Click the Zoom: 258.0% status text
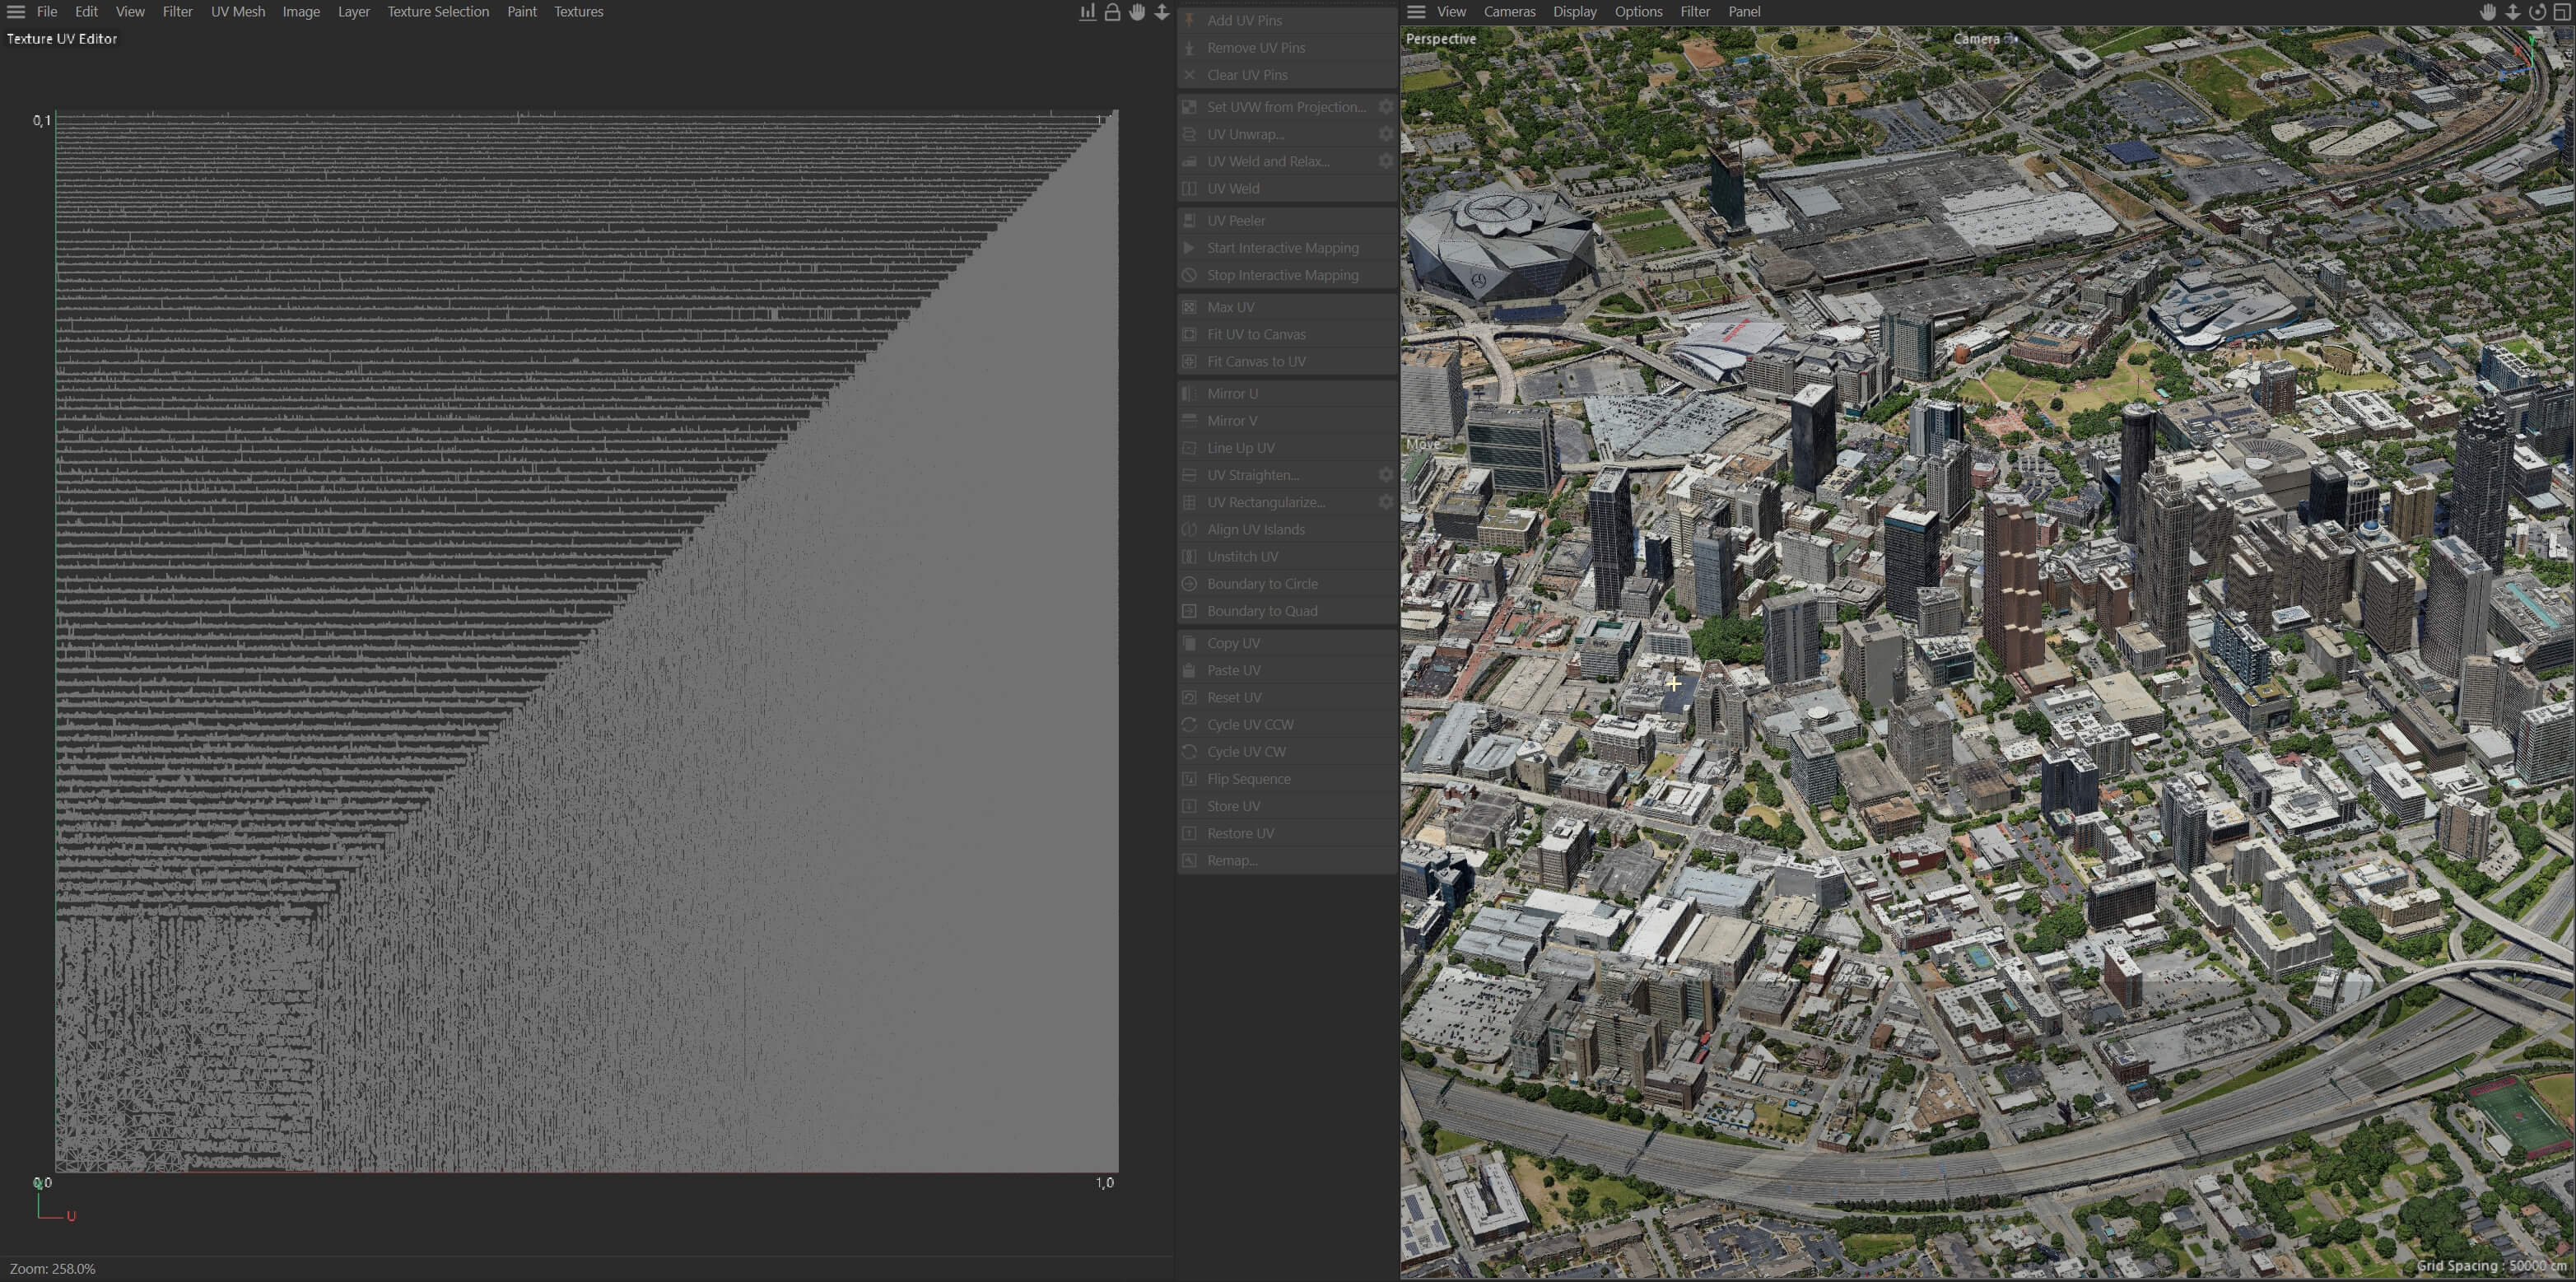Viewport: 2576px width, 1282px height. (x=52, y=1268)
